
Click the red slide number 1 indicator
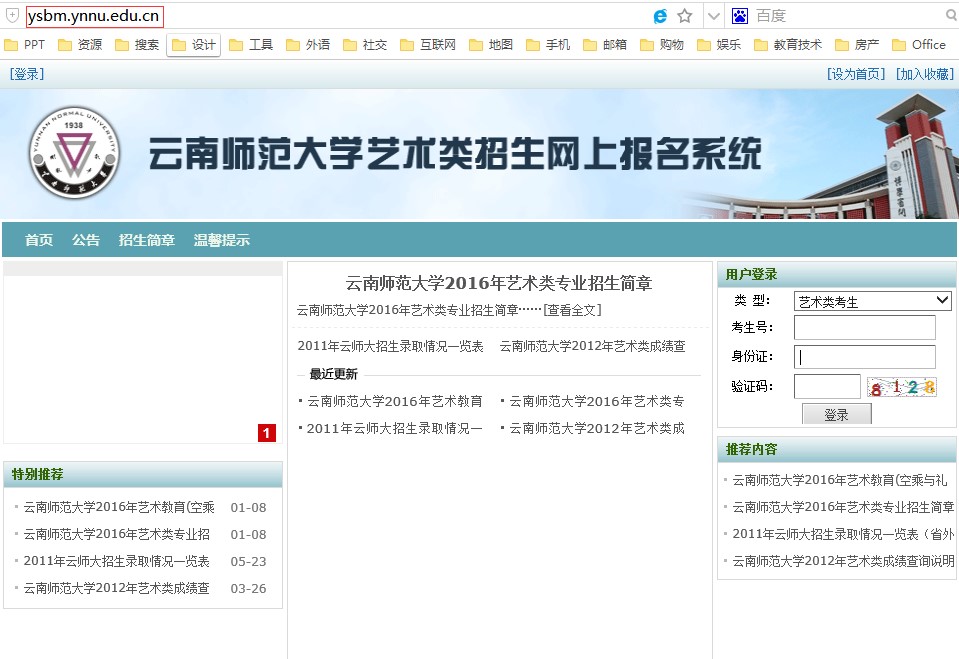pos(267,433)
